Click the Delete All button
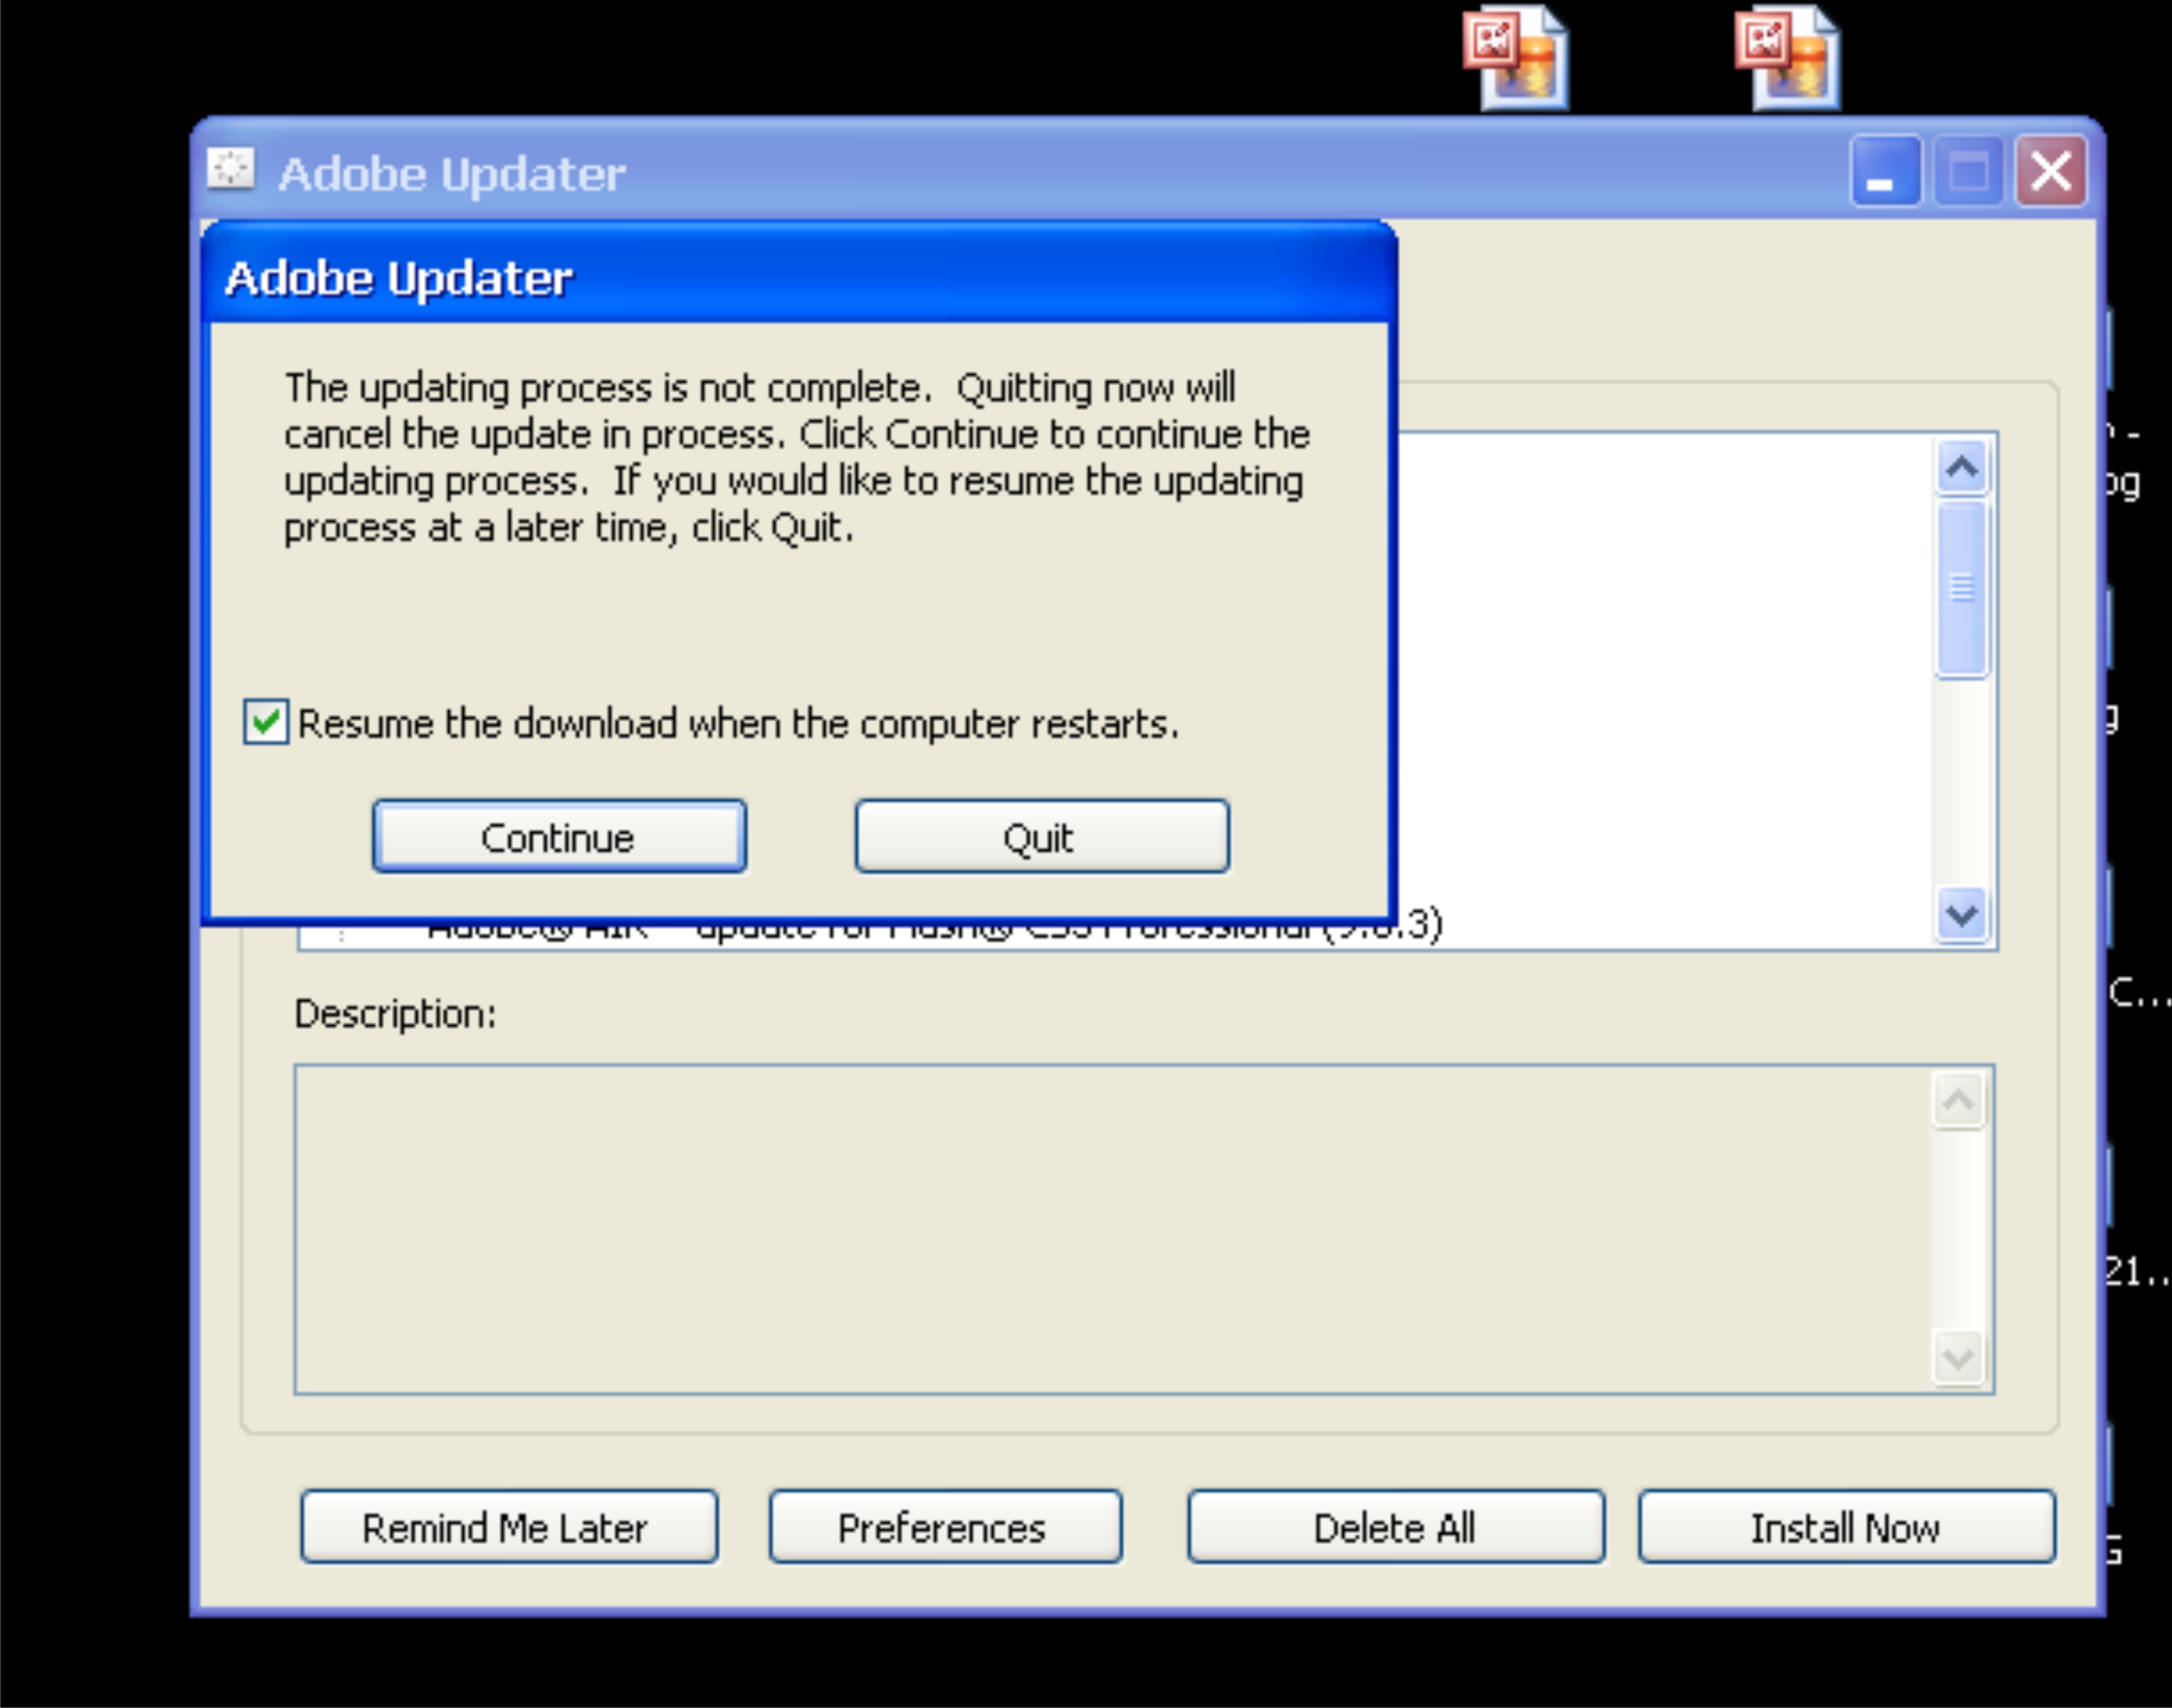2172x1708 pixels. [1395, 1527]
